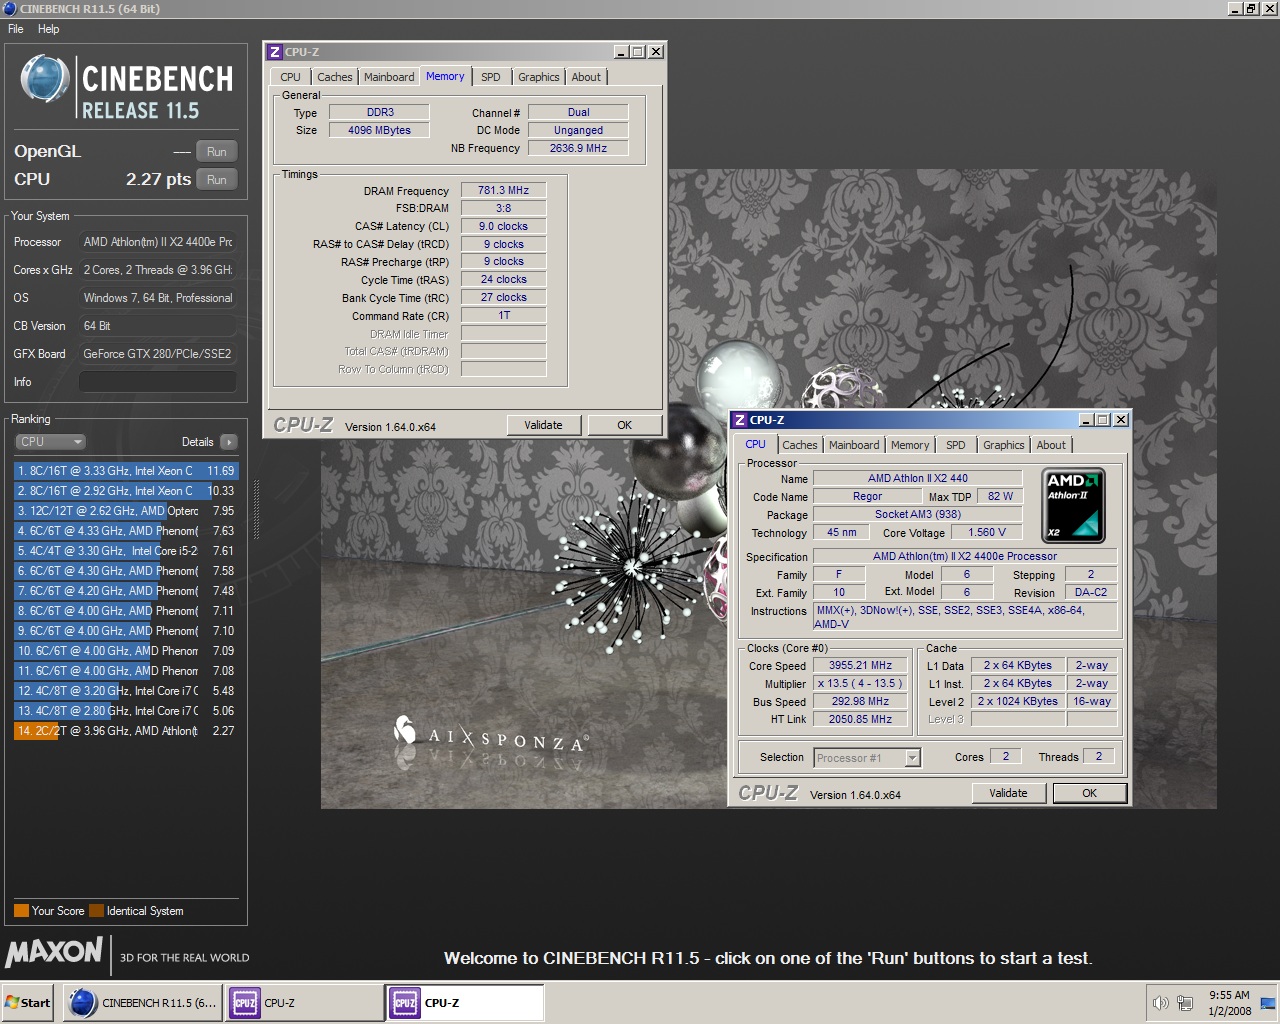Click the HT Link value 2050.85 MHz

click(860, 720)
